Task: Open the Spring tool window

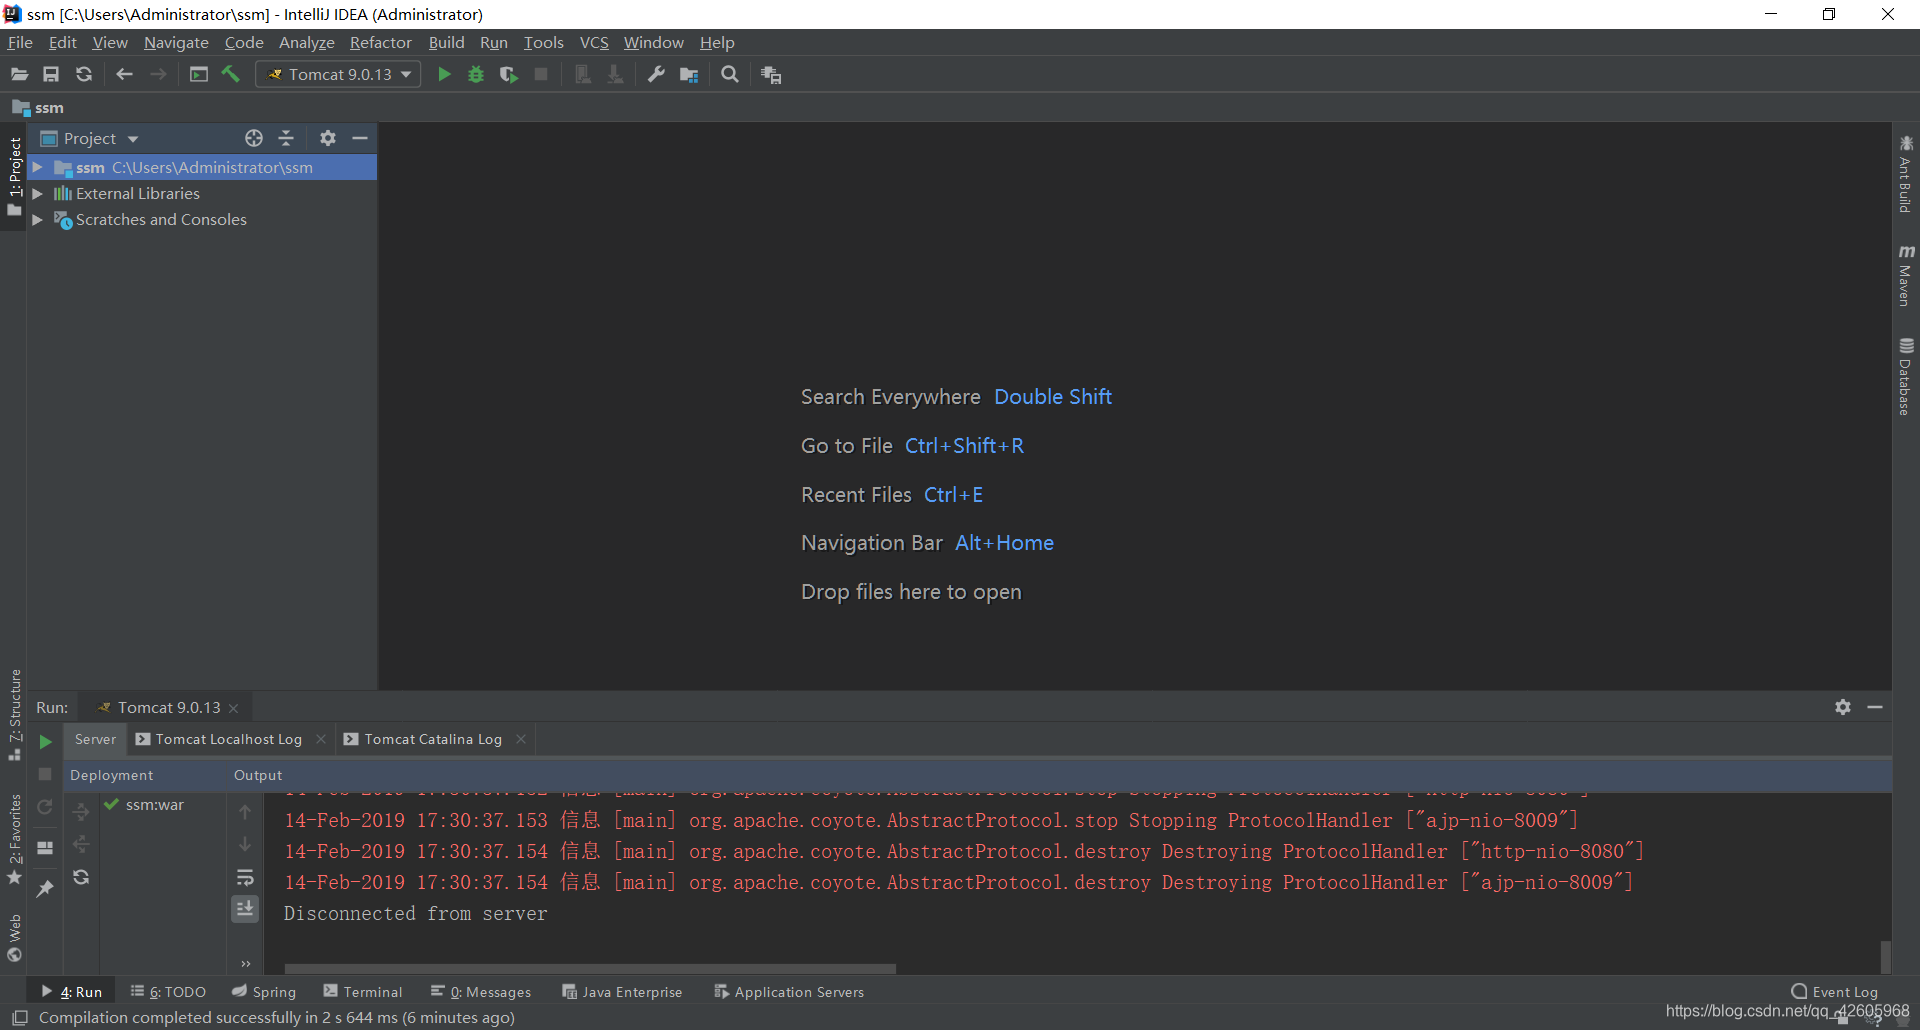Action: [264, 992]
